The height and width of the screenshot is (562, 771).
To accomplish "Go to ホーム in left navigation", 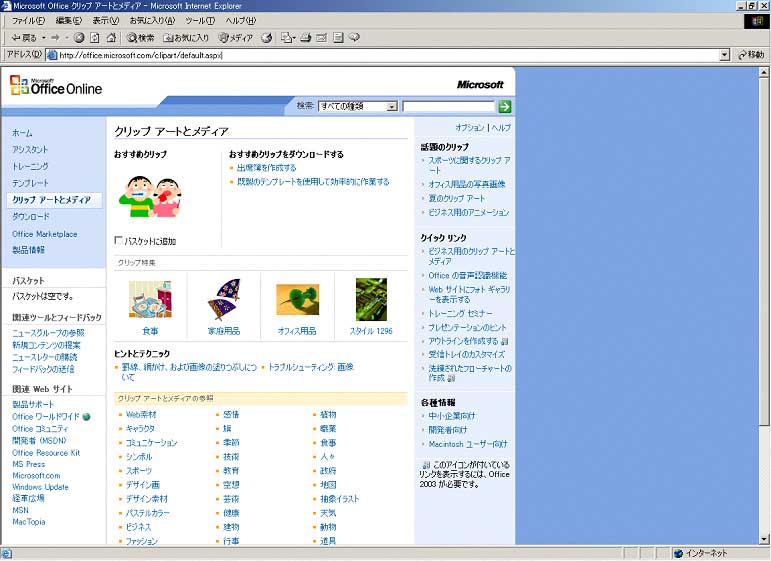I will click(x=22, y=133).
